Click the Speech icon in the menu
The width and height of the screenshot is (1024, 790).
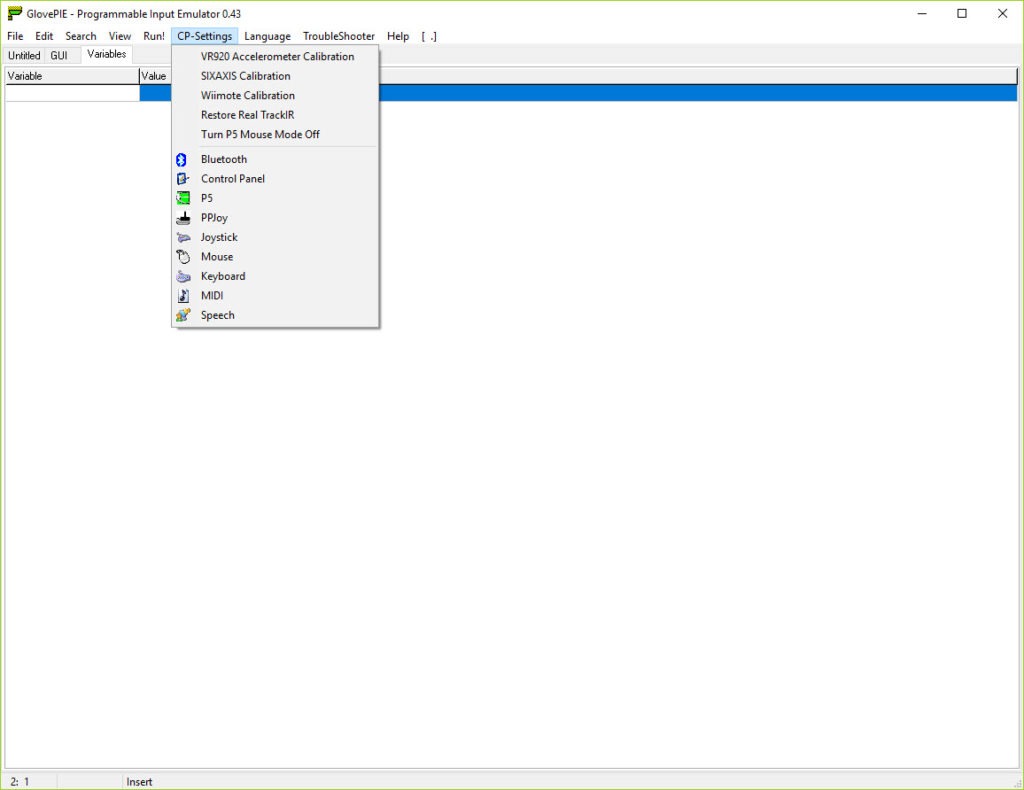(x=183, y=315)
